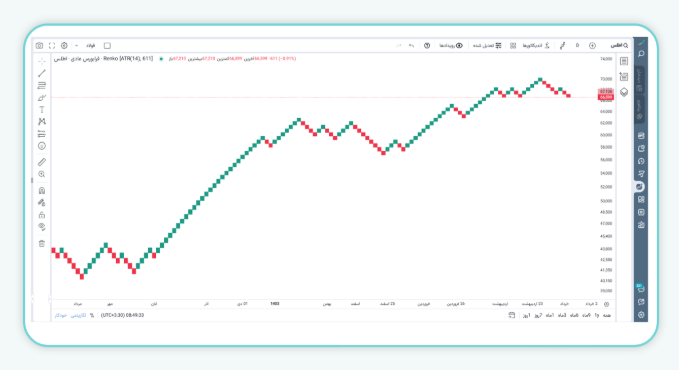Click the app logo atop dark sidebar
Screen dimensions: 679x370
[x=641, y=42]
